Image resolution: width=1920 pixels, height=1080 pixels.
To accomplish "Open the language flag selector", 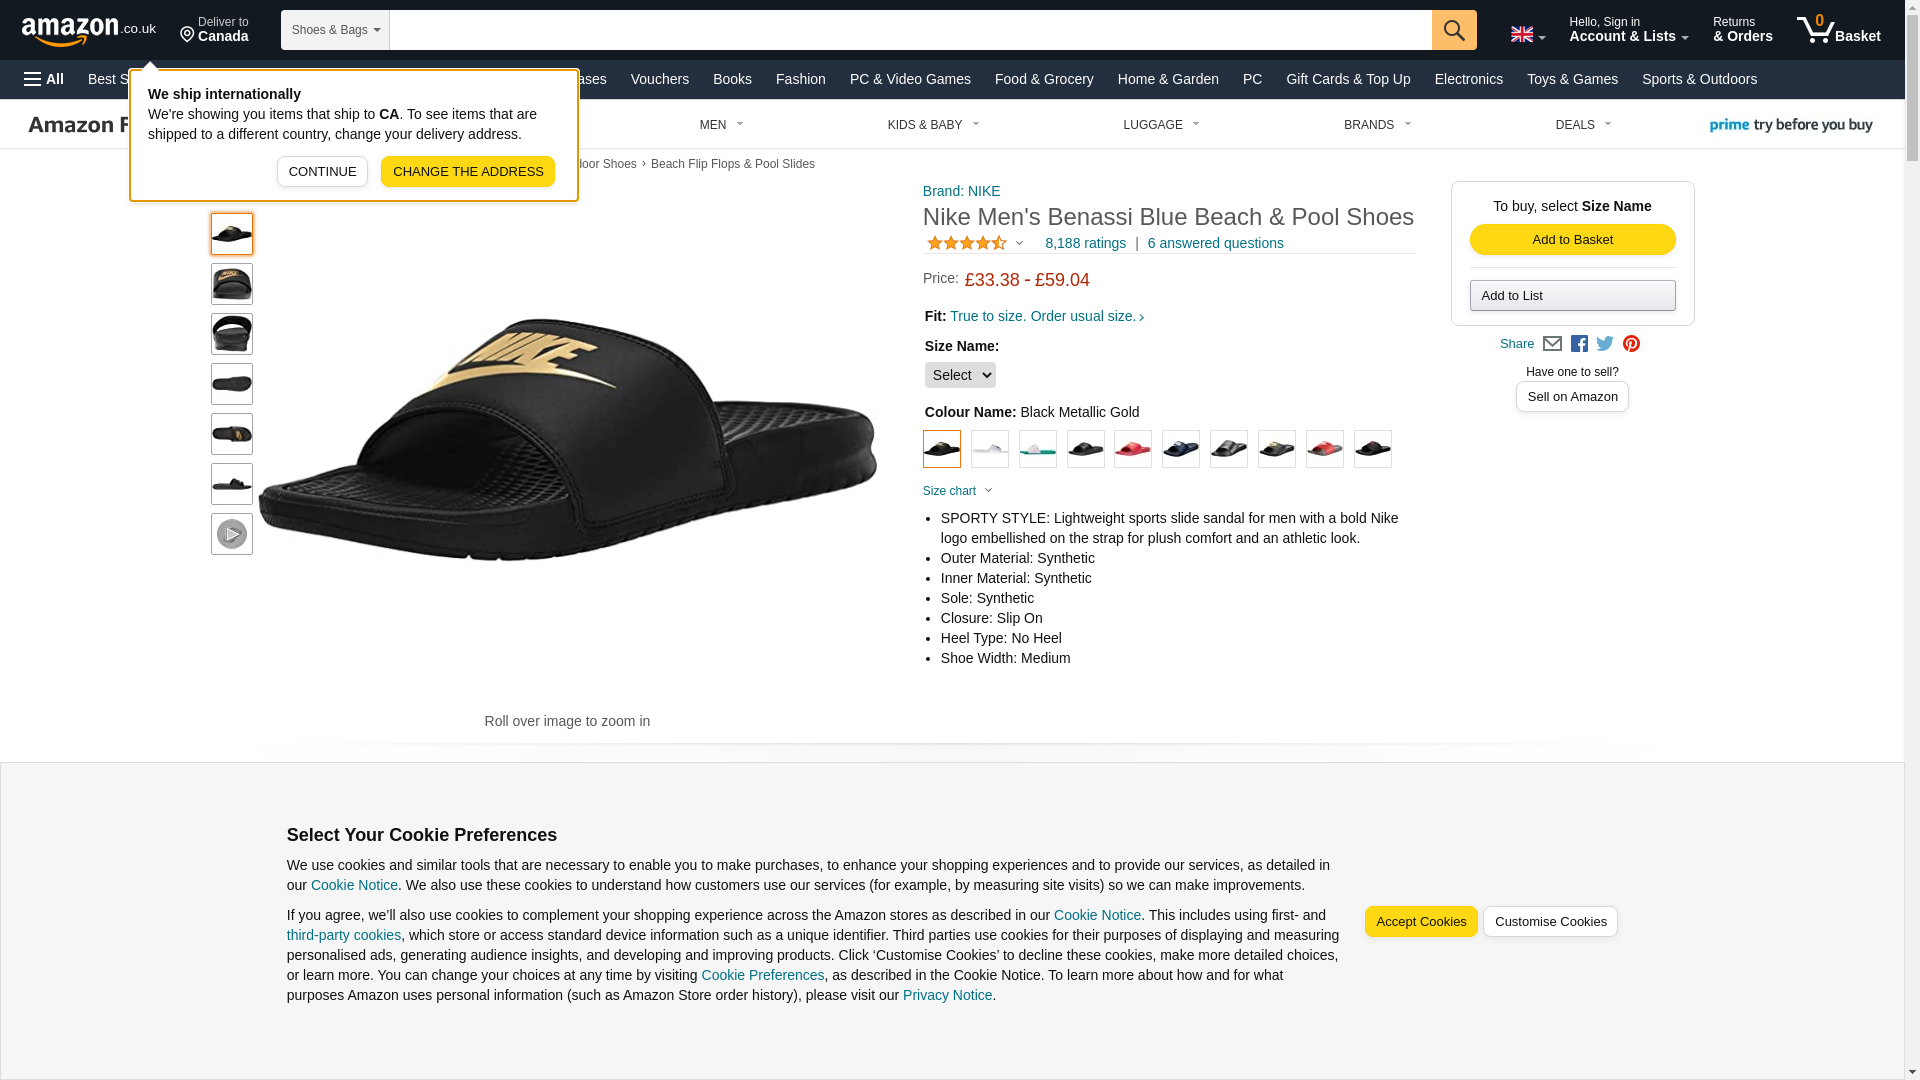I will (1526, 34).
